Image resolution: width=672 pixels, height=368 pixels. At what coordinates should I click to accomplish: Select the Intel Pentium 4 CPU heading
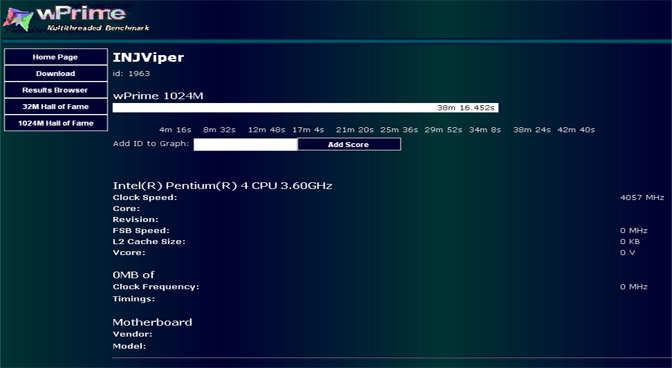[222, 185]
